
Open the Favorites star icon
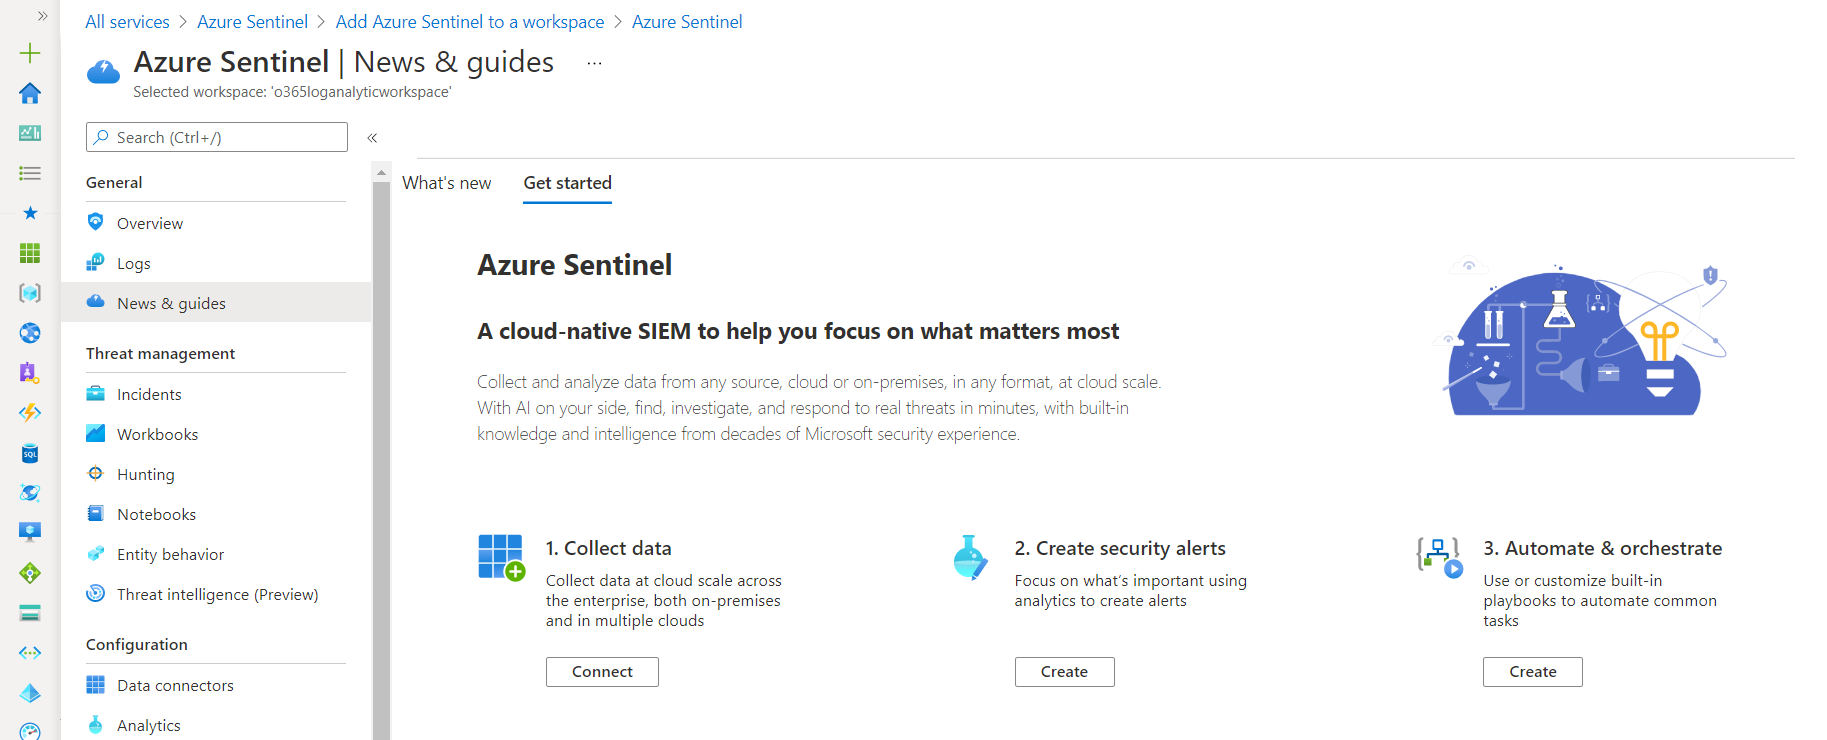[30, 213]
